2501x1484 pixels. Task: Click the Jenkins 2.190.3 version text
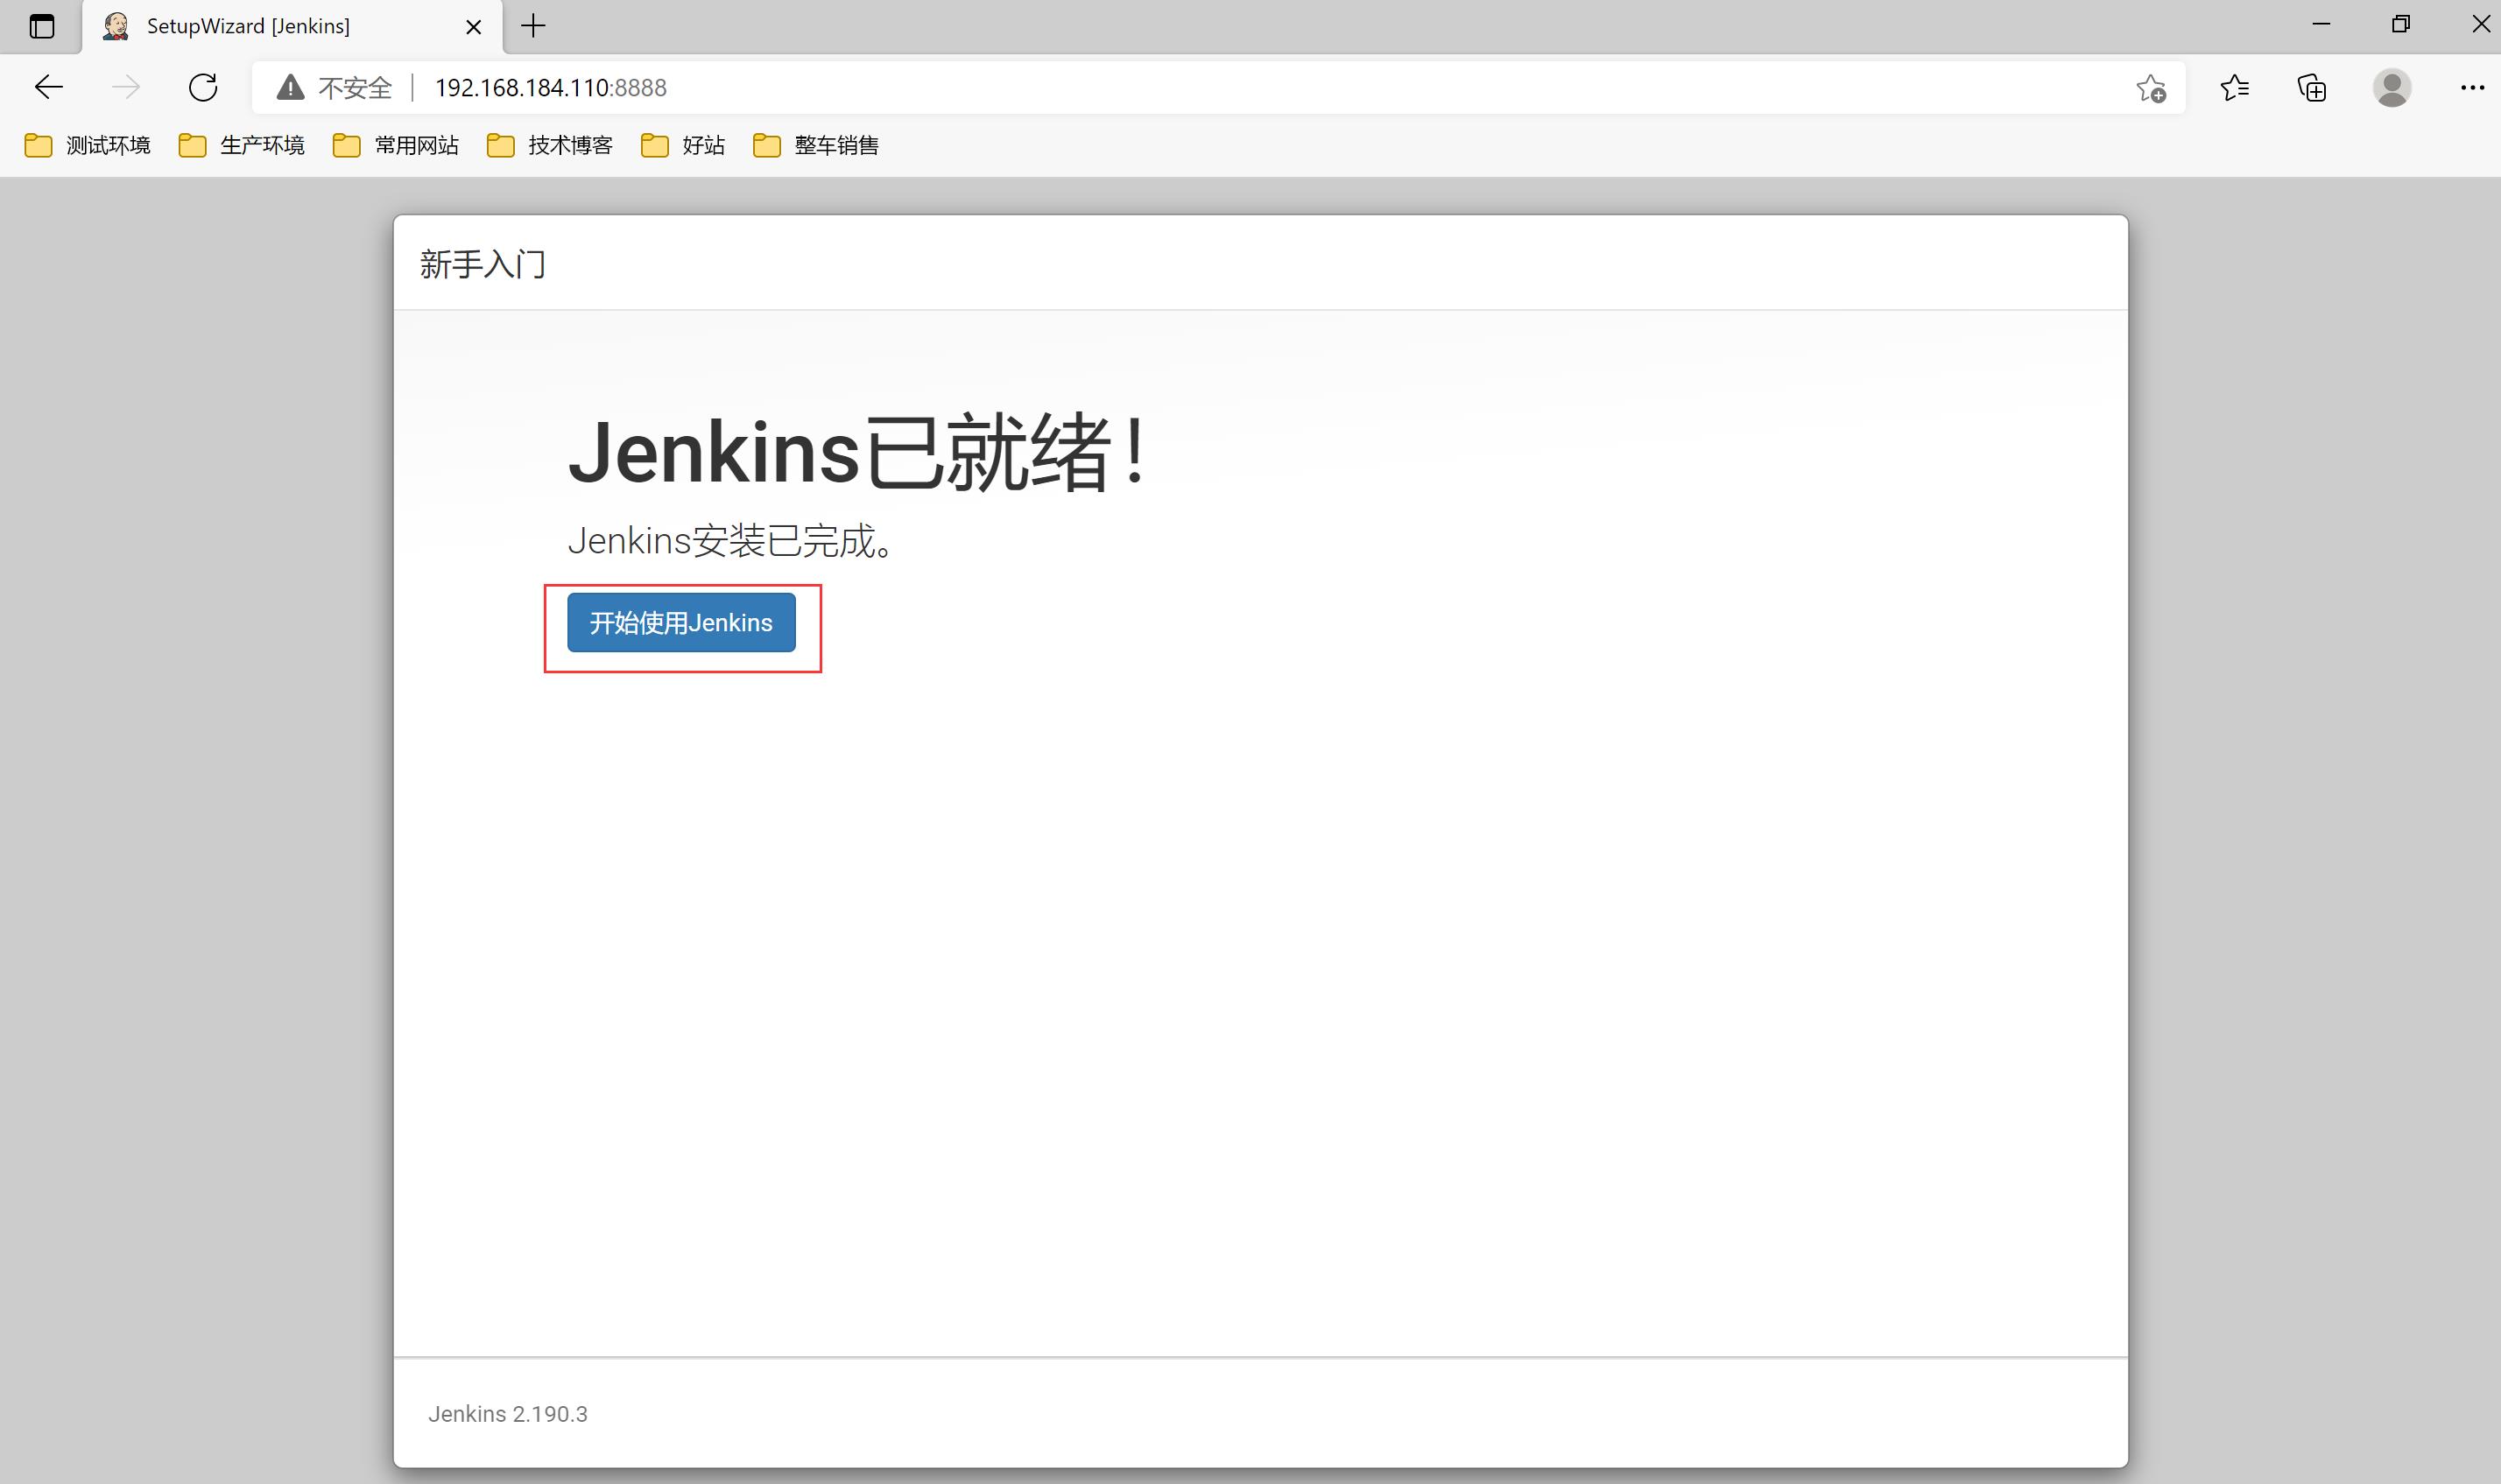coord(508,1413)
